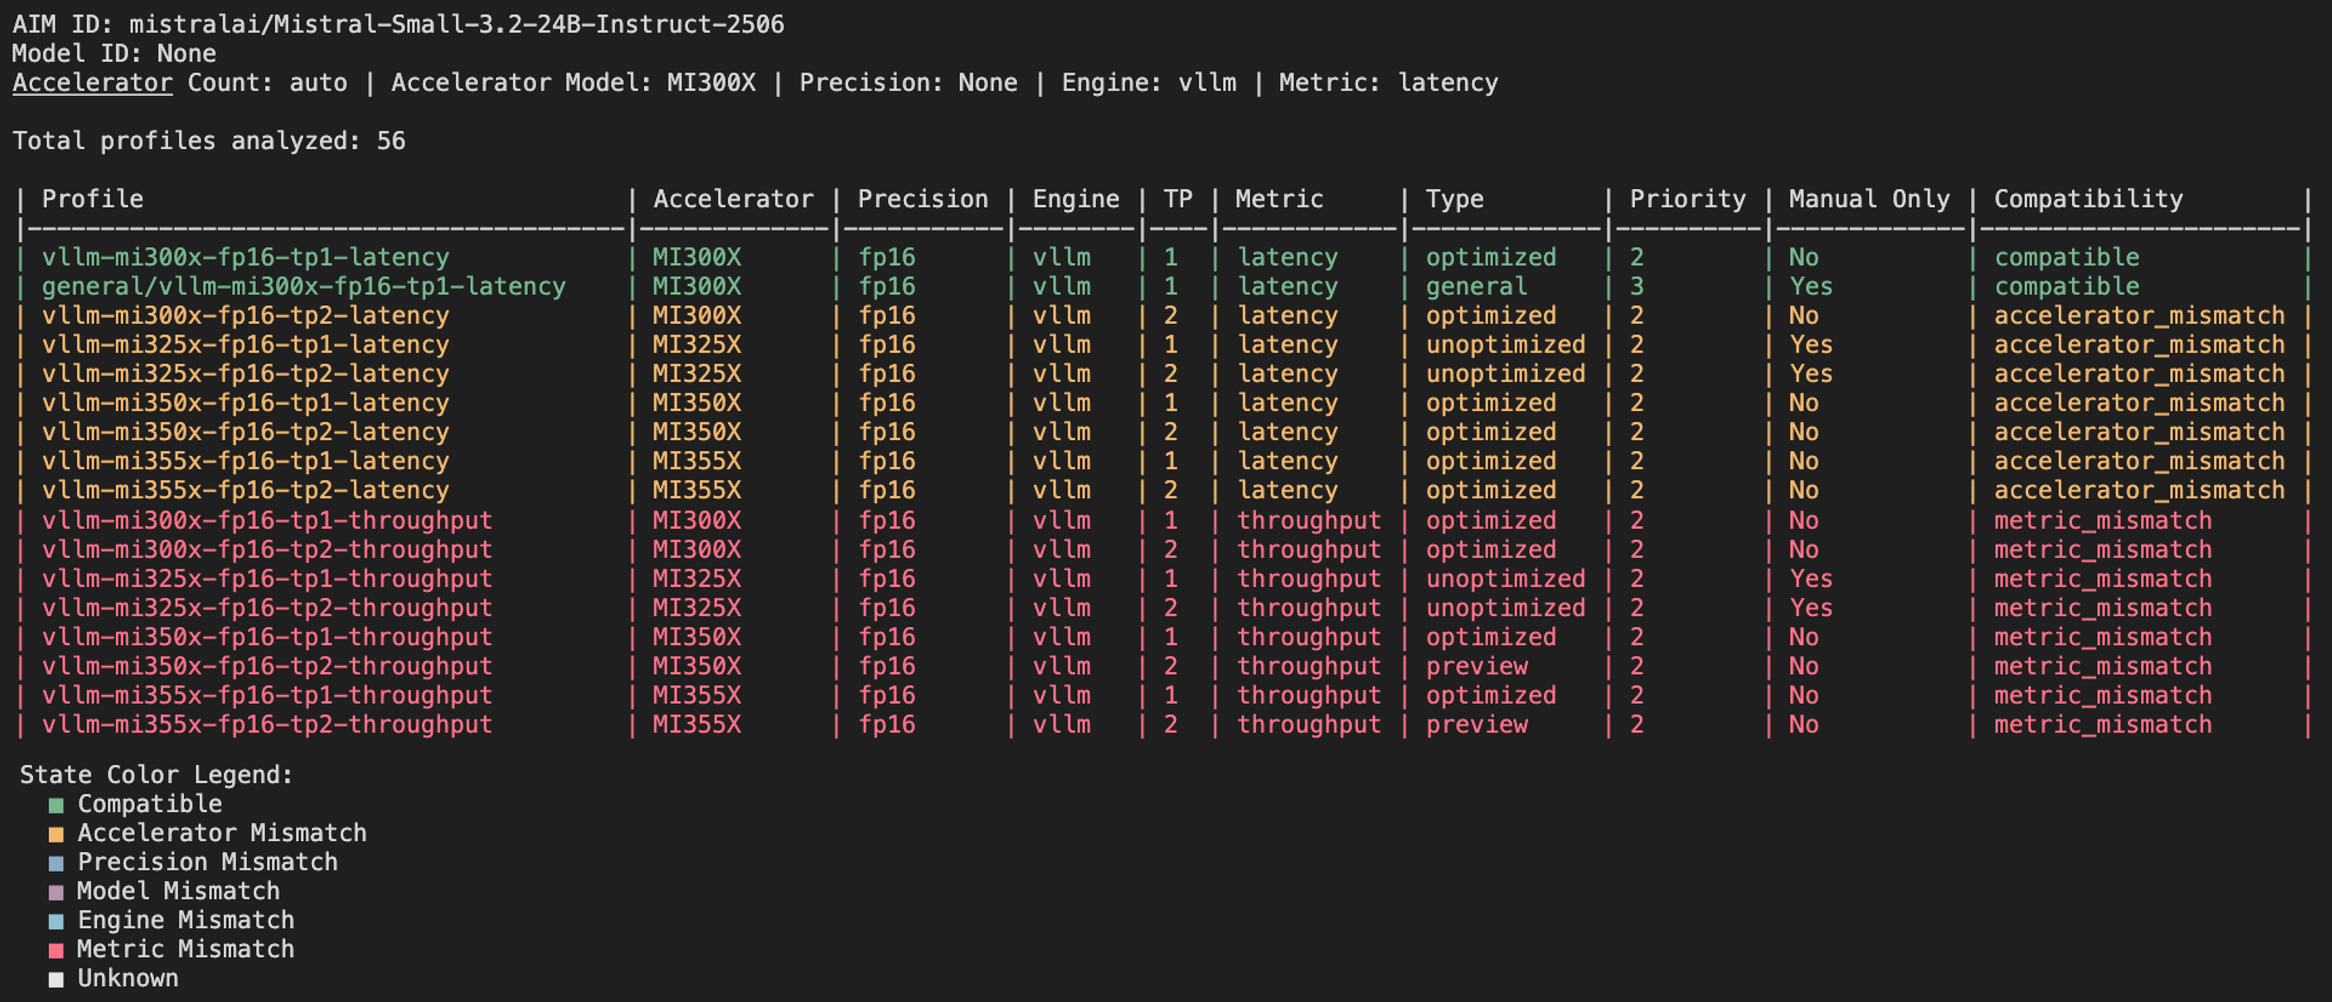Select vllm-mi350x-fp16-tp2-throughput profile name
2332x1002 pixels.
click(267, 666)
